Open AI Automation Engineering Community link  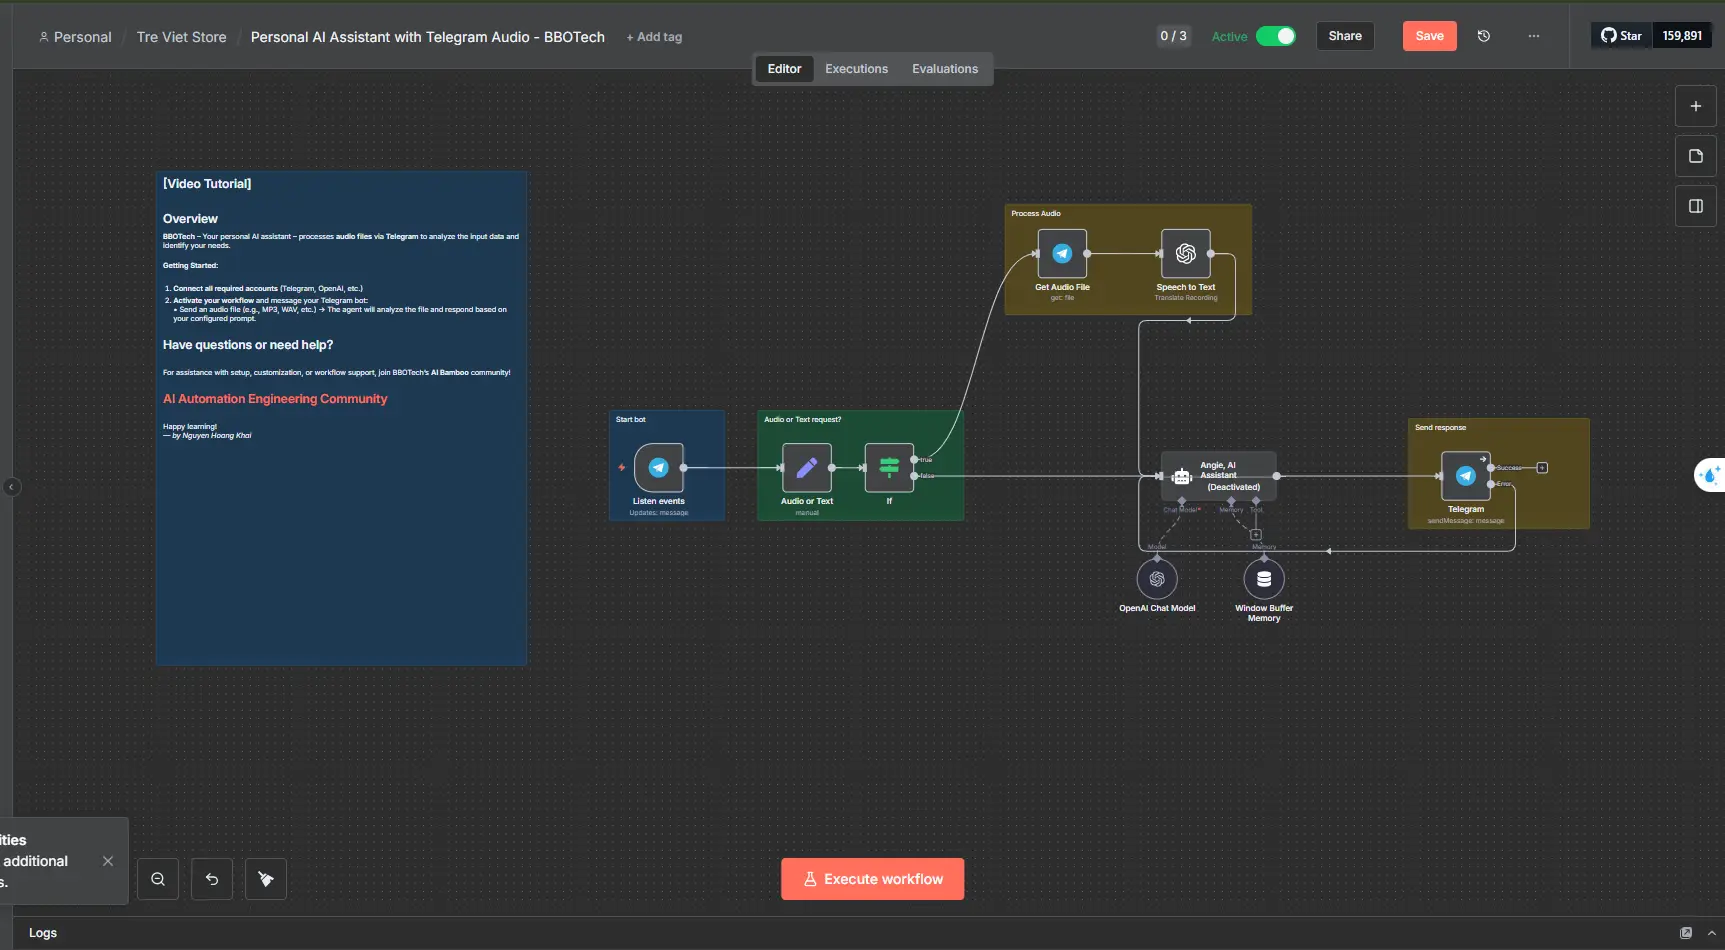point(275,399)
